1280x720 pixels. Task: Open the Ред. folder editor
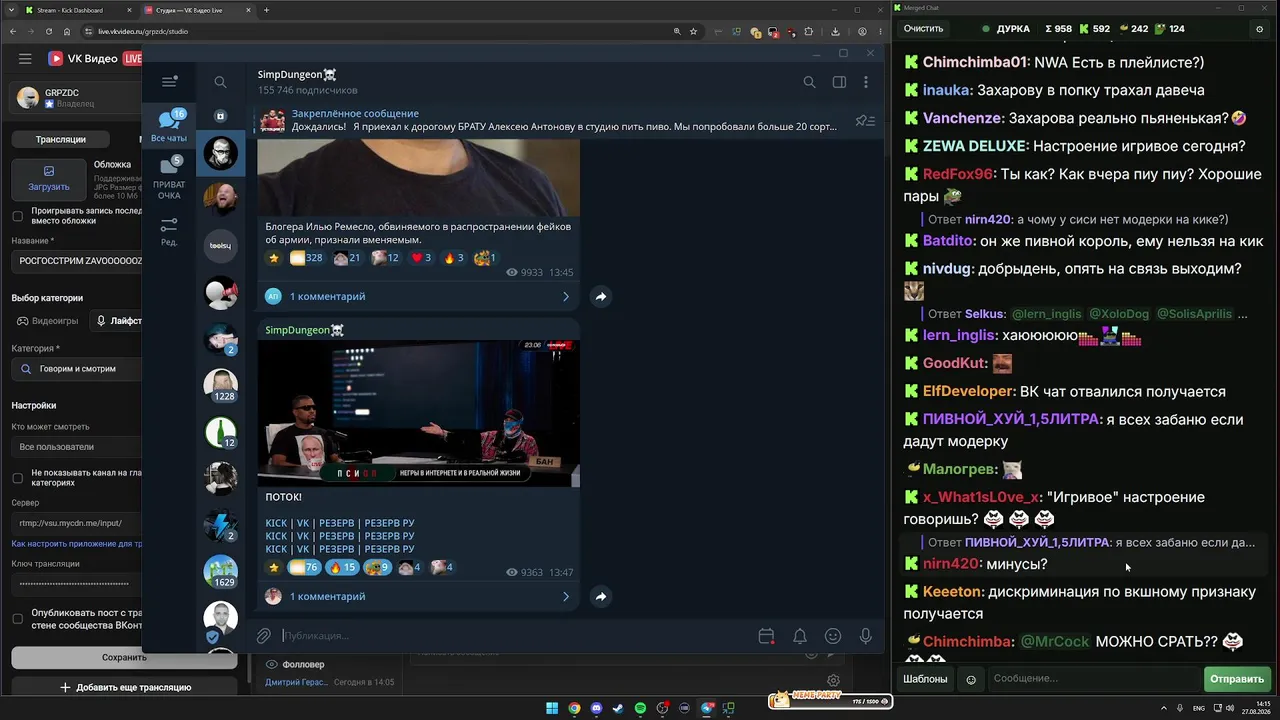169,232
